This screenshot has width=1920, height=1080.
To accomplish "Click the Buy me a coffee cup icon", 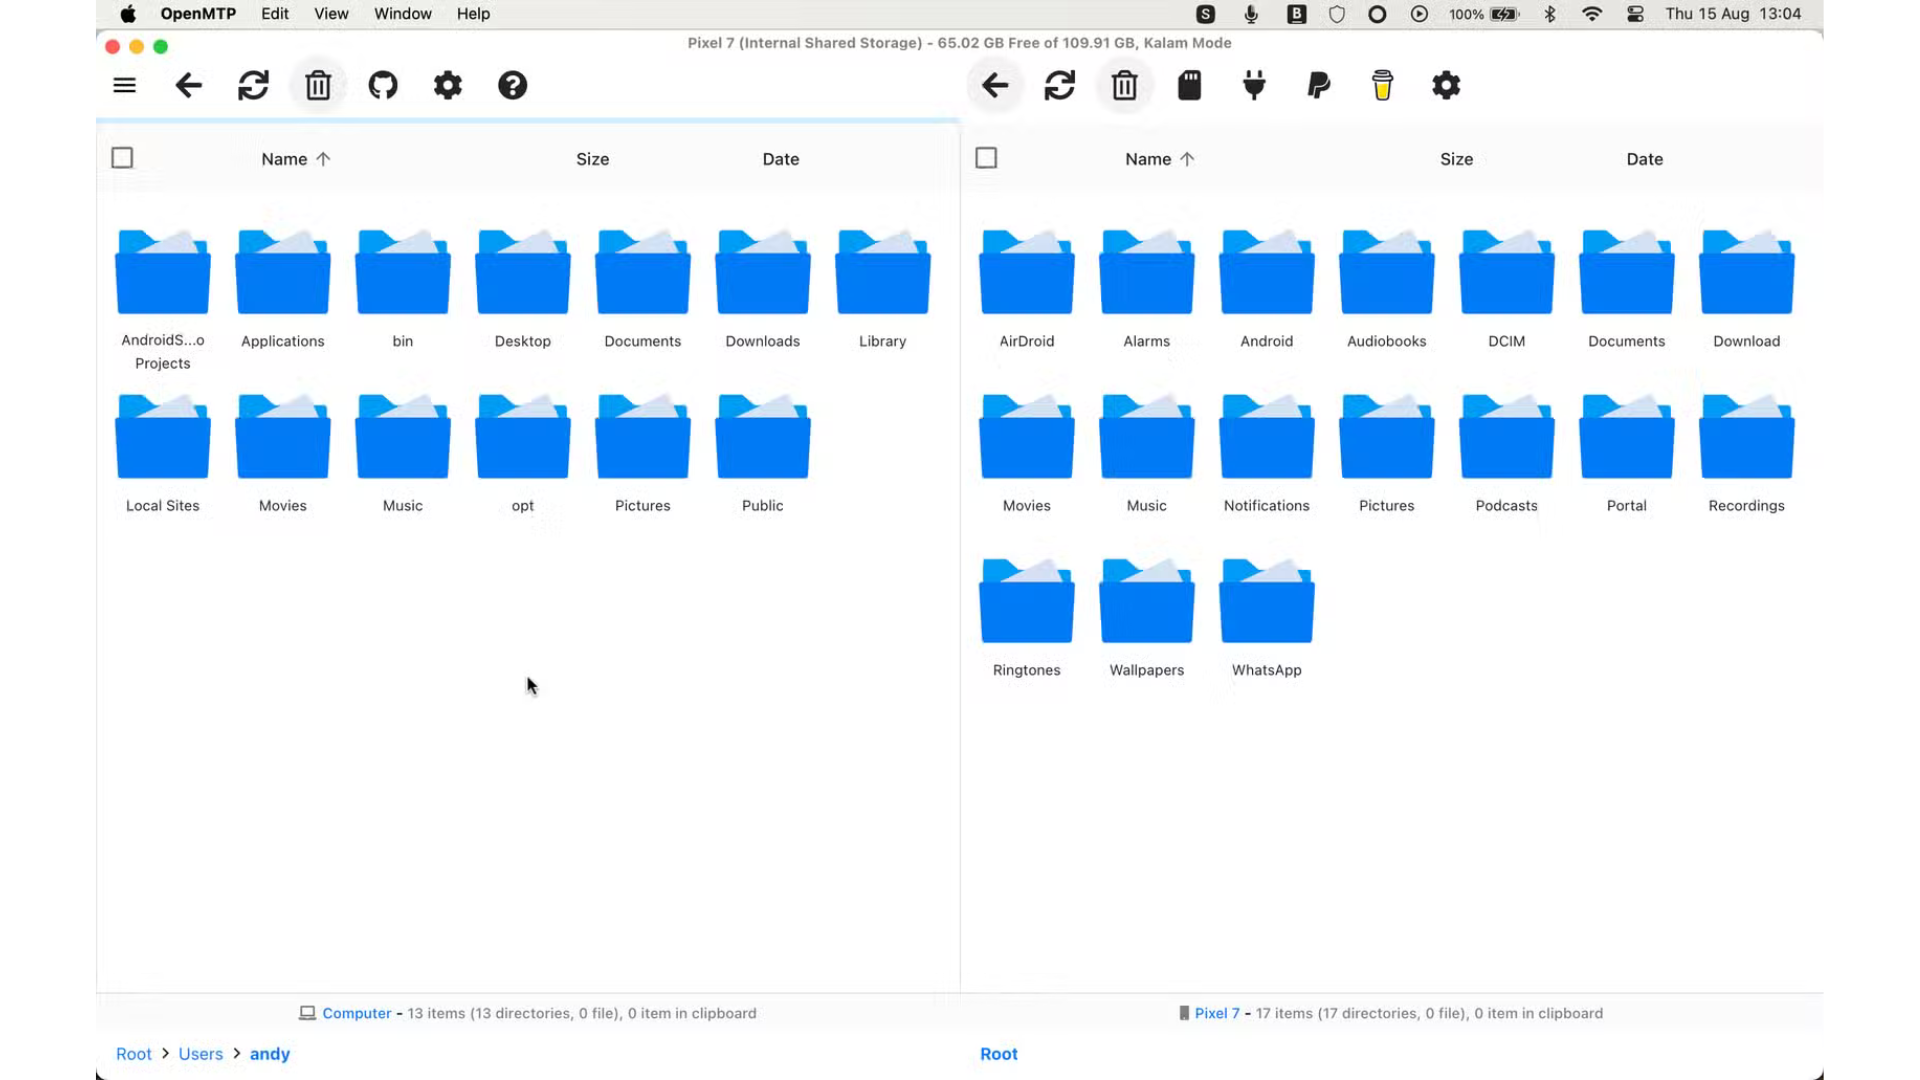I will click(x=1382, y=86).
